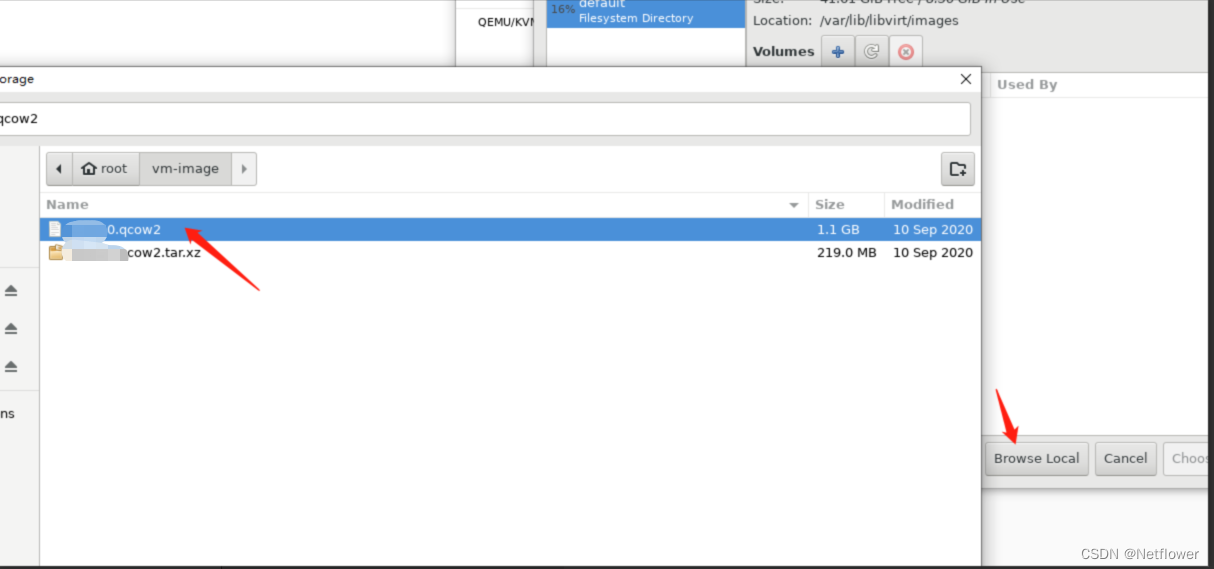The width and height of the screenshot is (1214, 569).
Task: Click the second eject icon in sidebar
Action: pos(11,328)
